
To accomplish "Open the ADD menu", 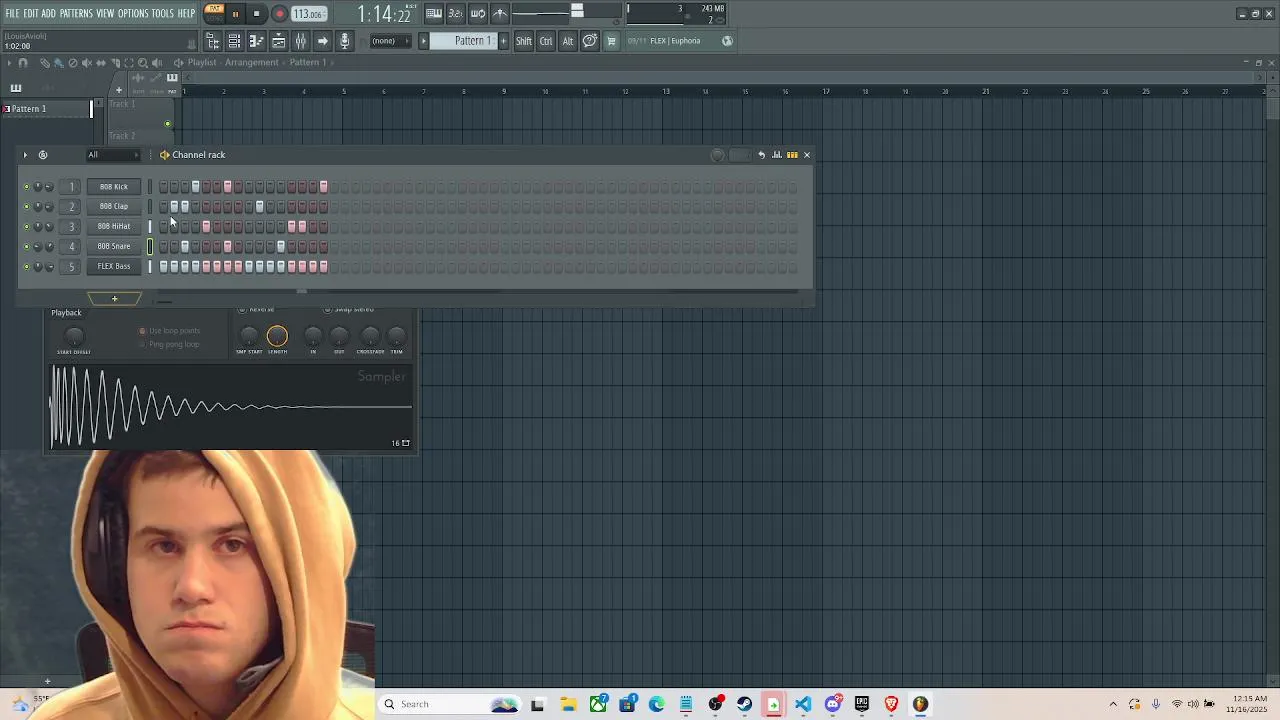I will pyautogui.click(x=49, y=13).
